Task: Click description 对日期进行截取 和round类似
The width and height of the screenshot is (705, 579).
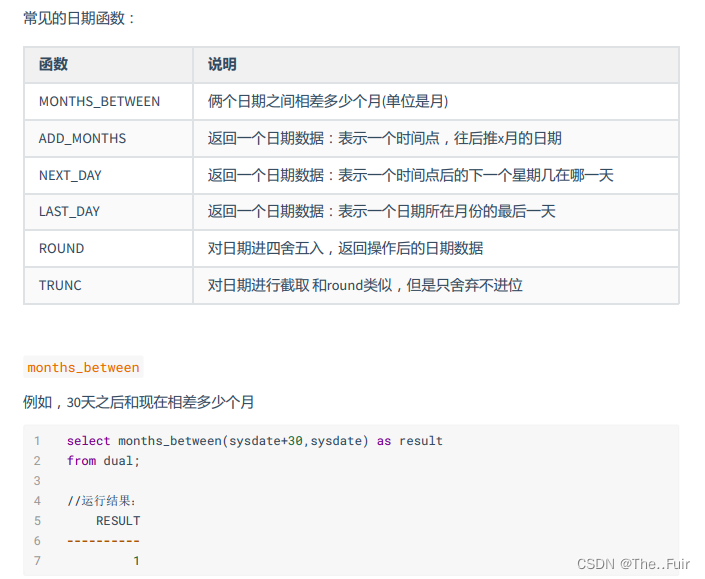Action: pos(365,285)
